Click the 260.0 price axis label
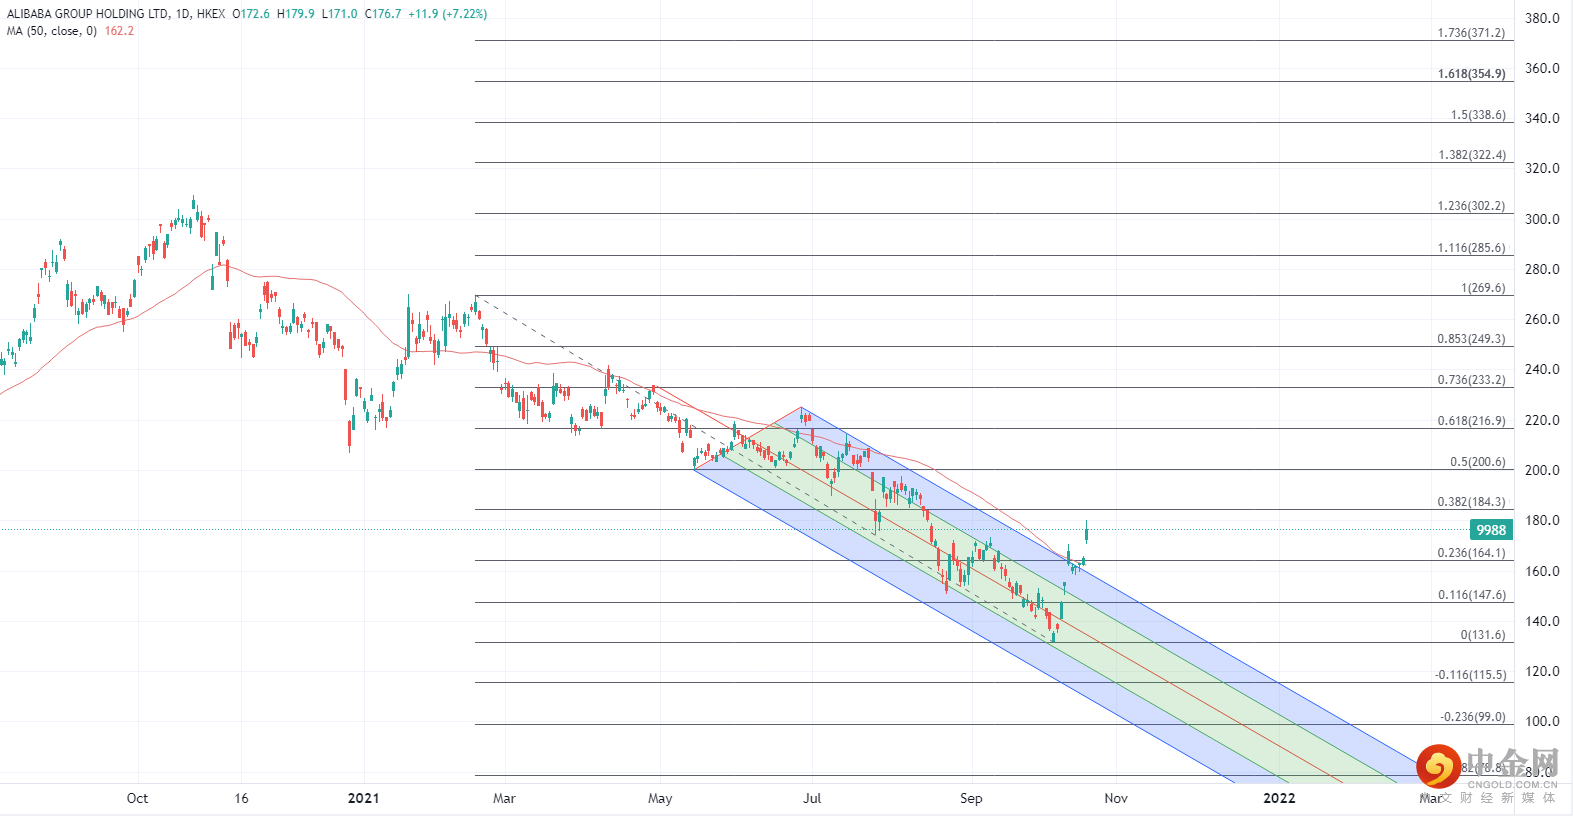 click(1542, 319)
